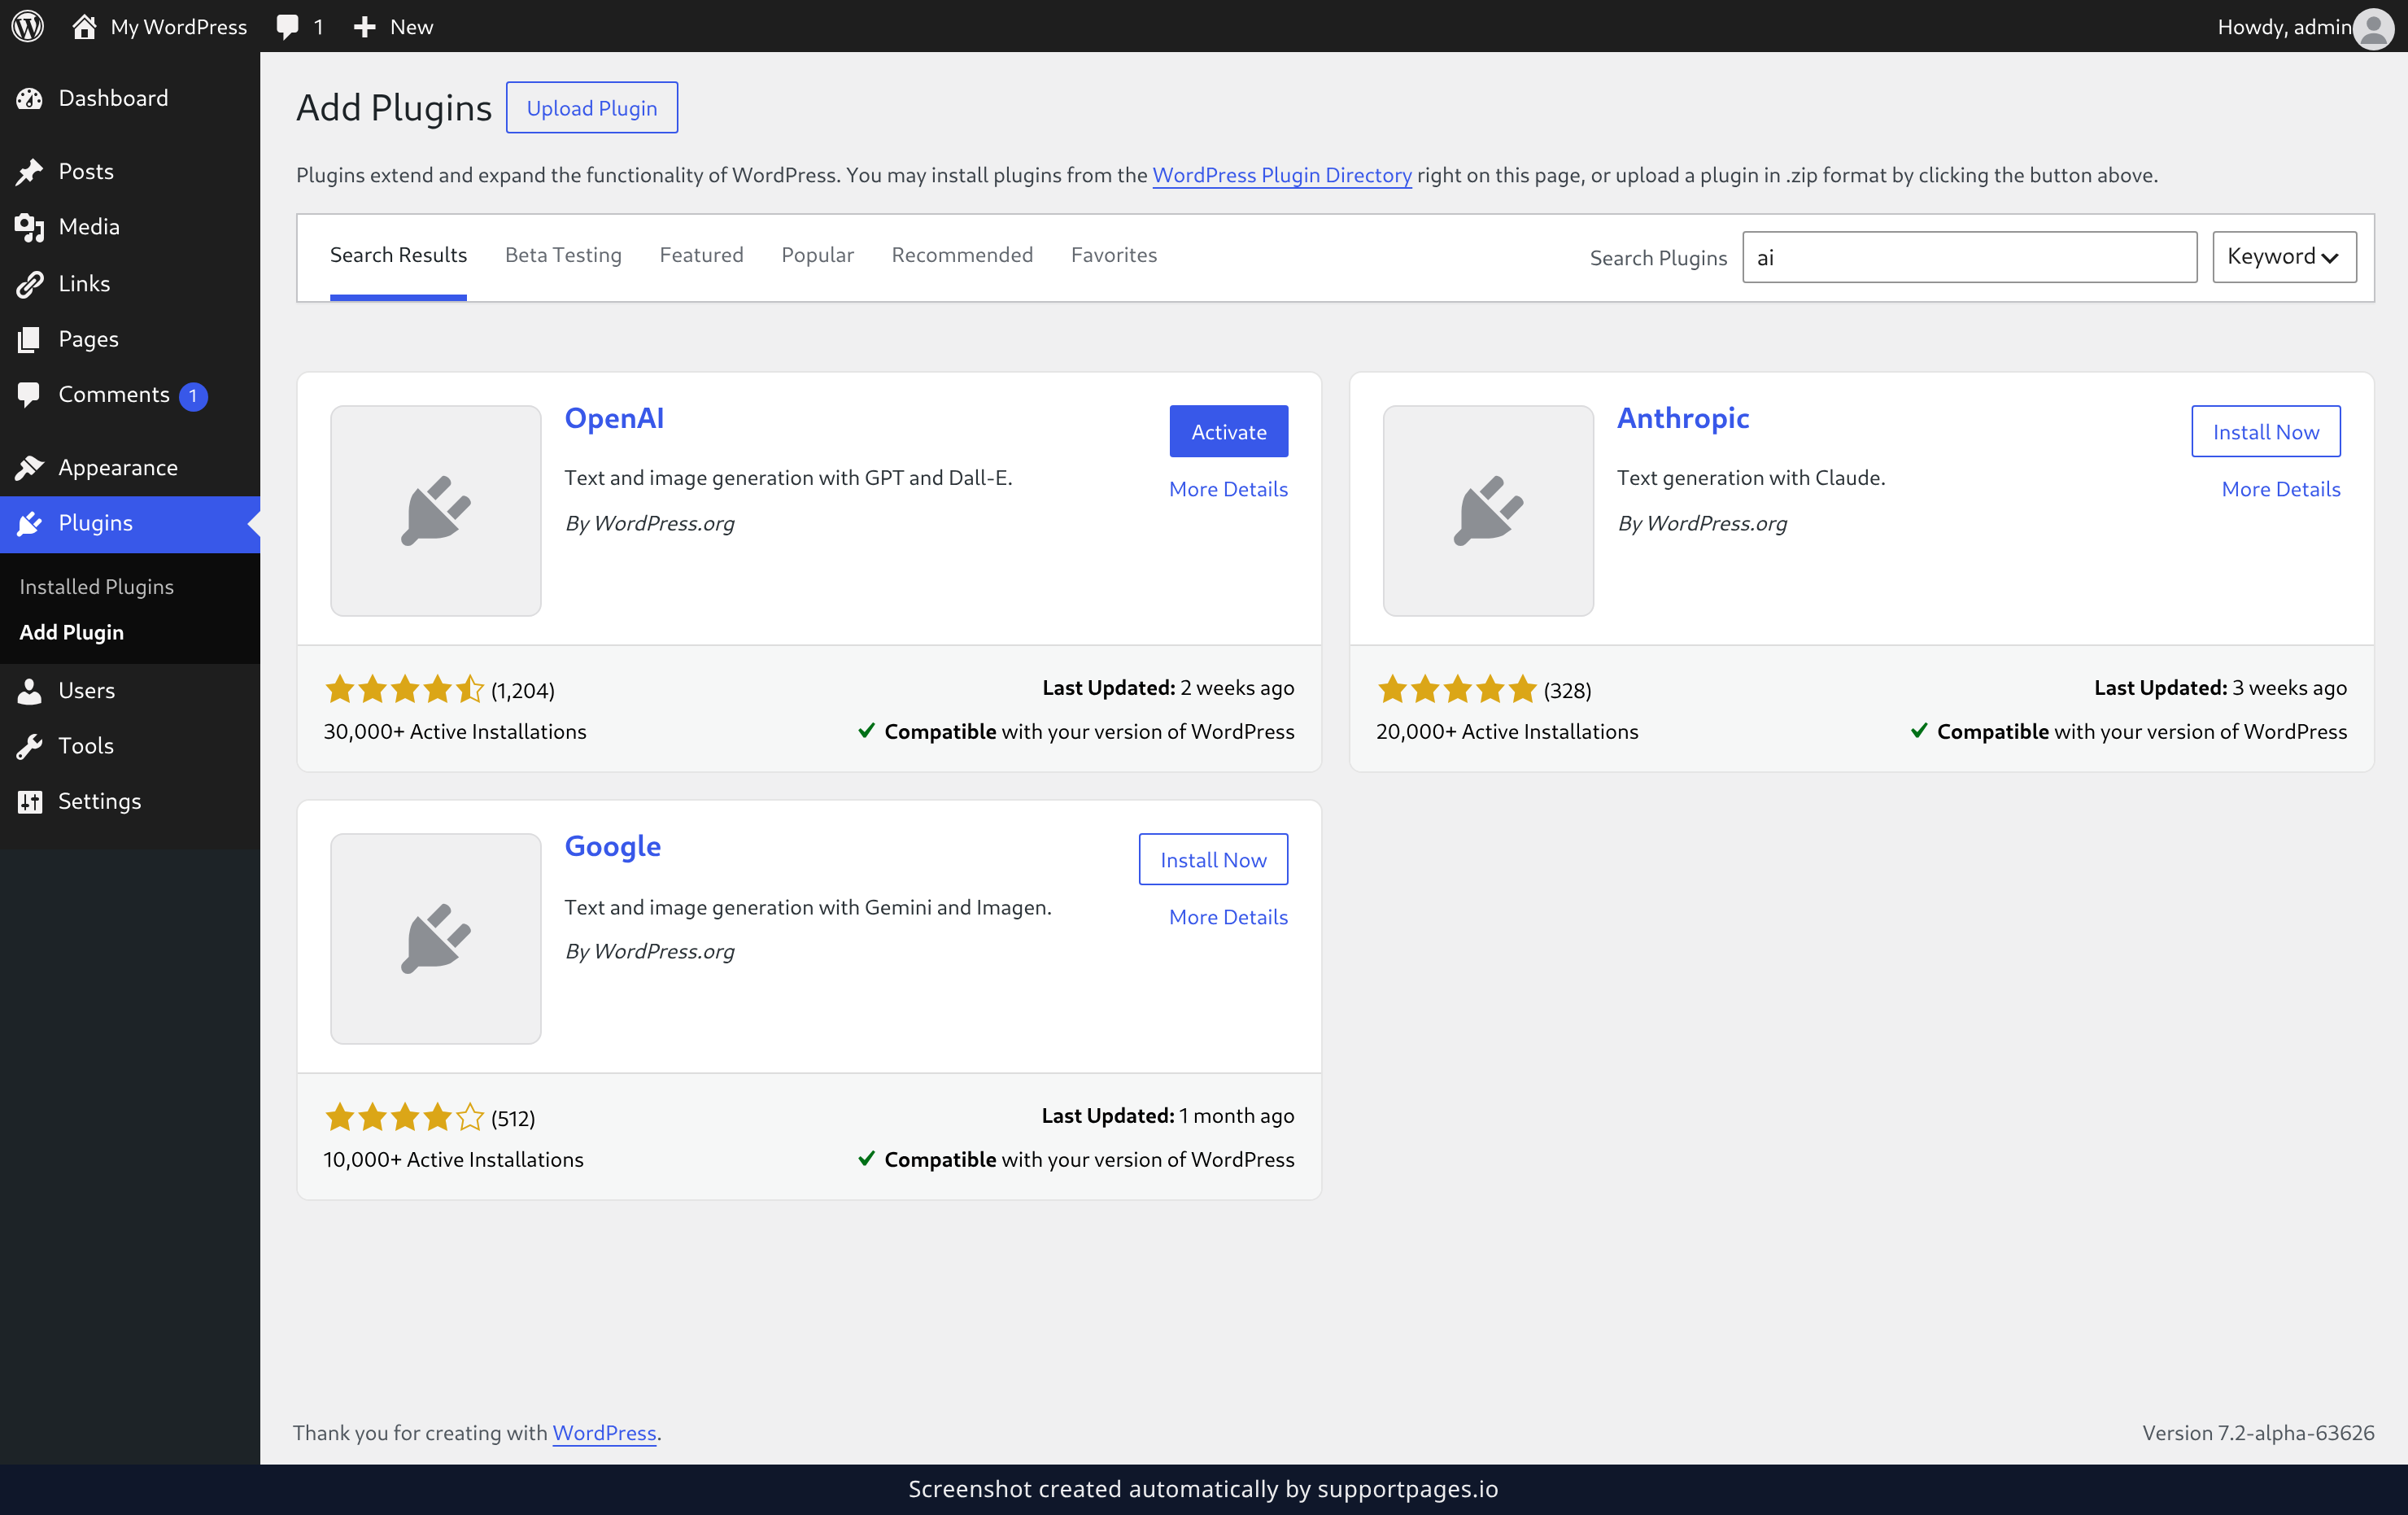Open Add Plugin submenu item
Image resolution: width=2408 pixels, height=1515 pixels.
click(x=72, y=632)
